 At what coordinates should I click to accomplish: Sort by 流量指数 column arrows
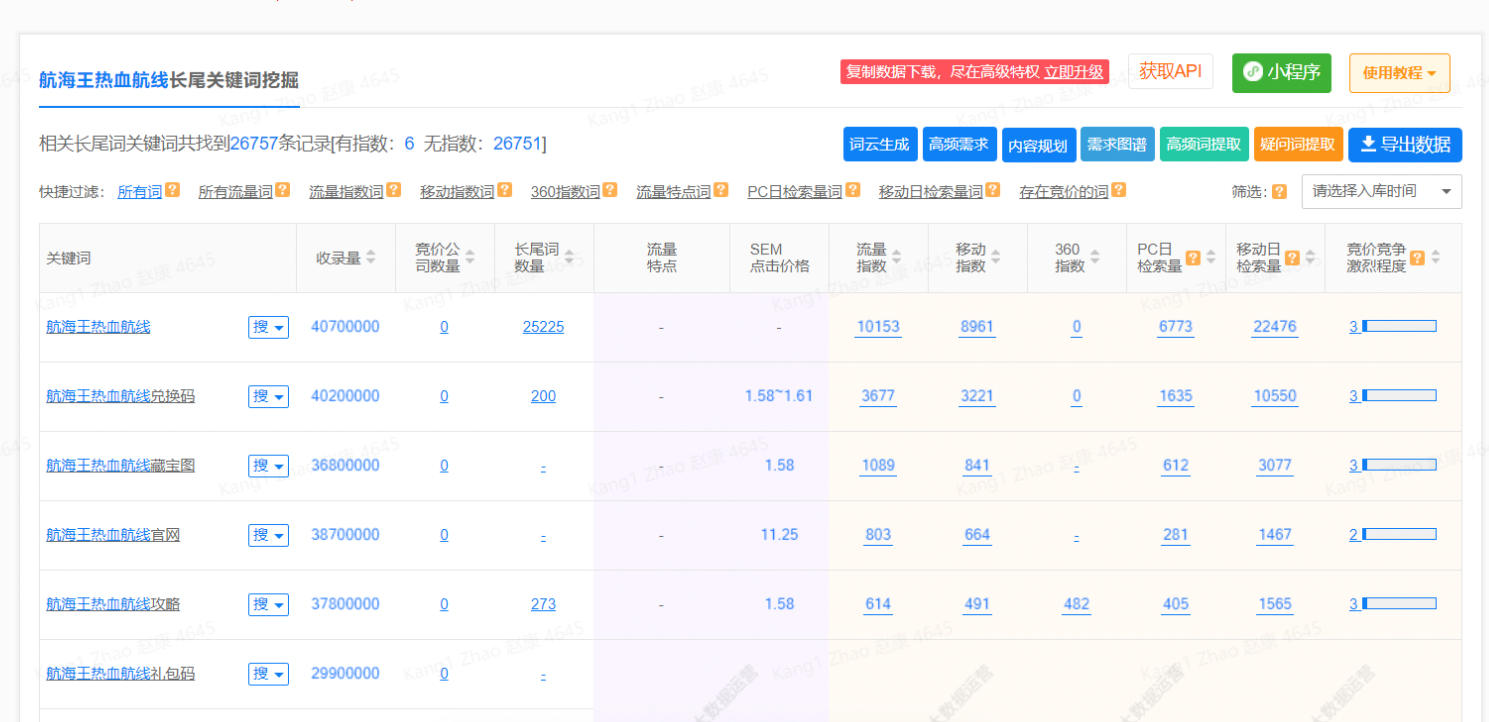click(897, 257)
